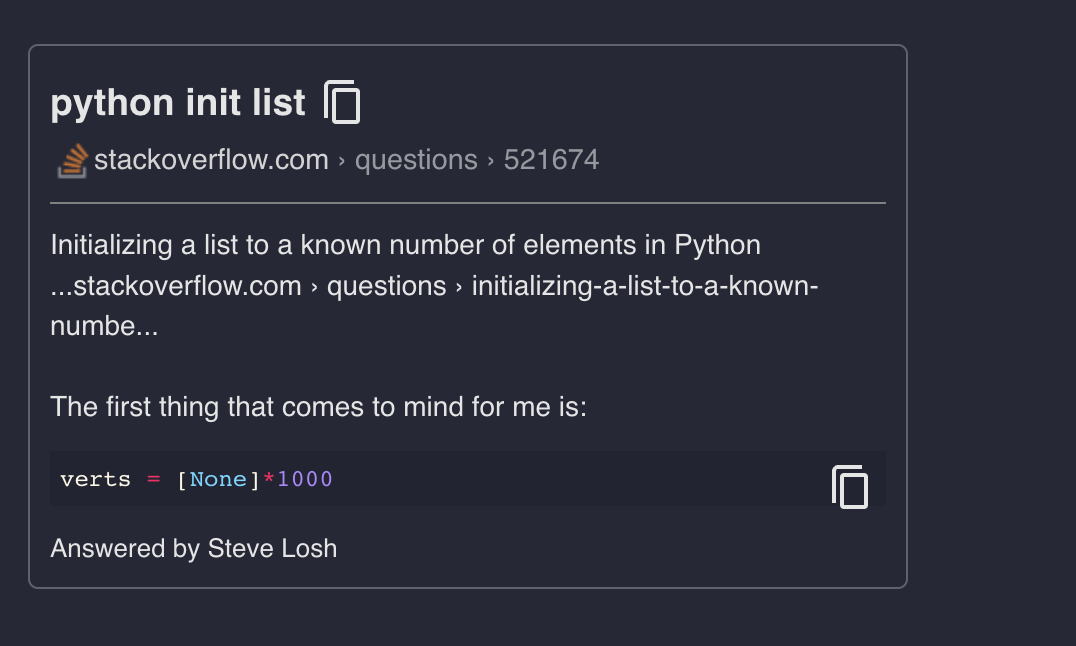Click the 'None' keyword in the code
The width and height of the screenshot is (1076, 646).
click(218, 479)
